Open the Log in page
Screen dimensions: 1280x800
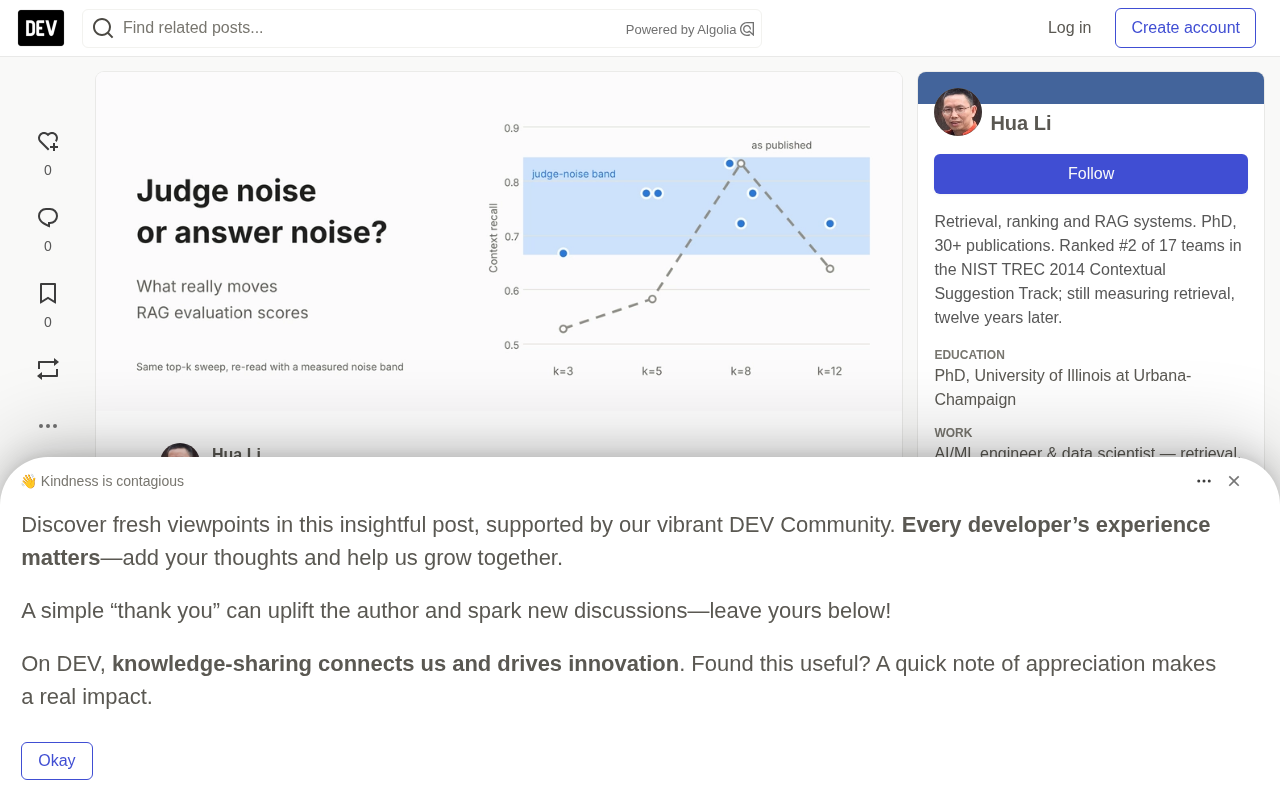[x=1069, y=28]
